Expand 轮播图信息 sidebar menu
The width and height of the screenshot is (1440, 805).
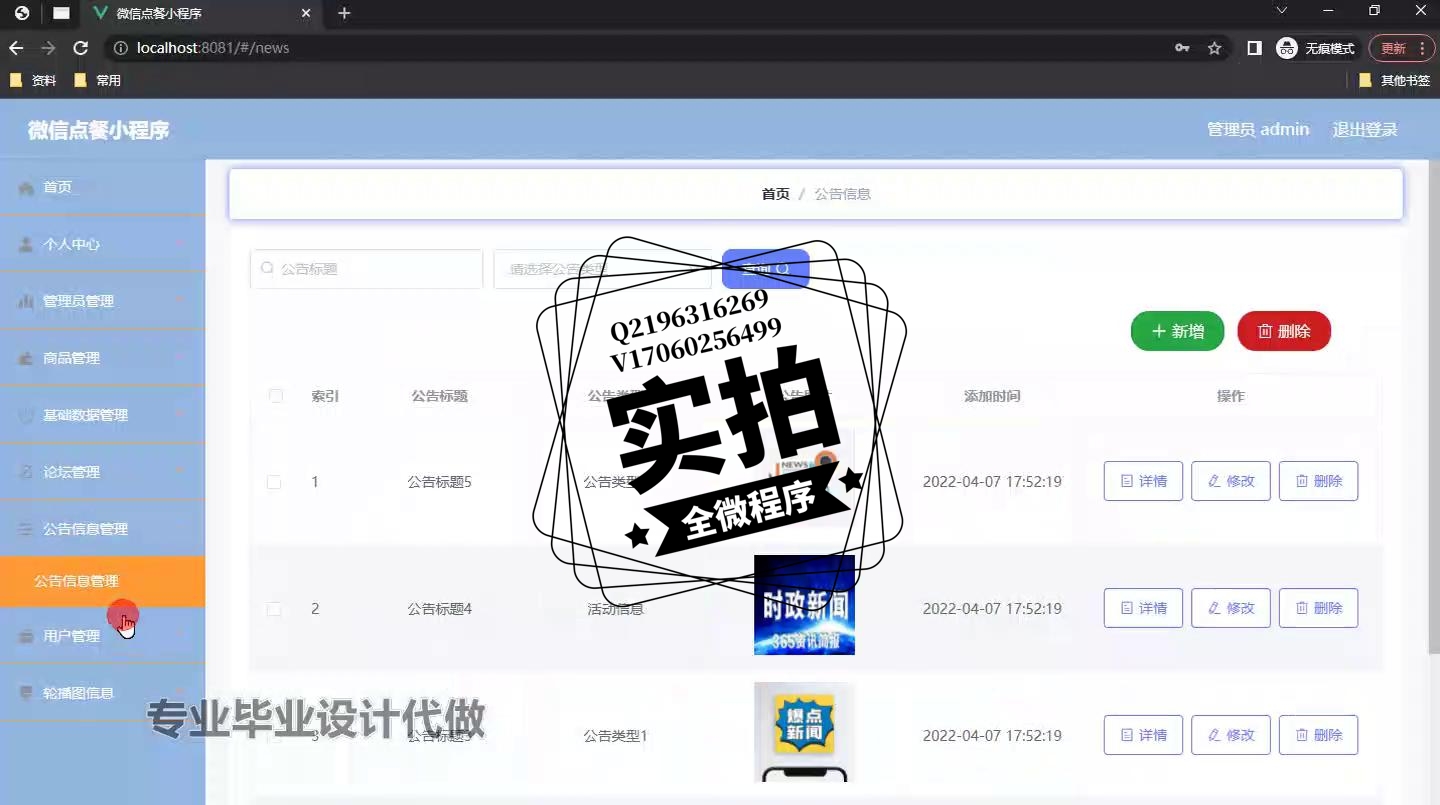[x=102, y=693]
